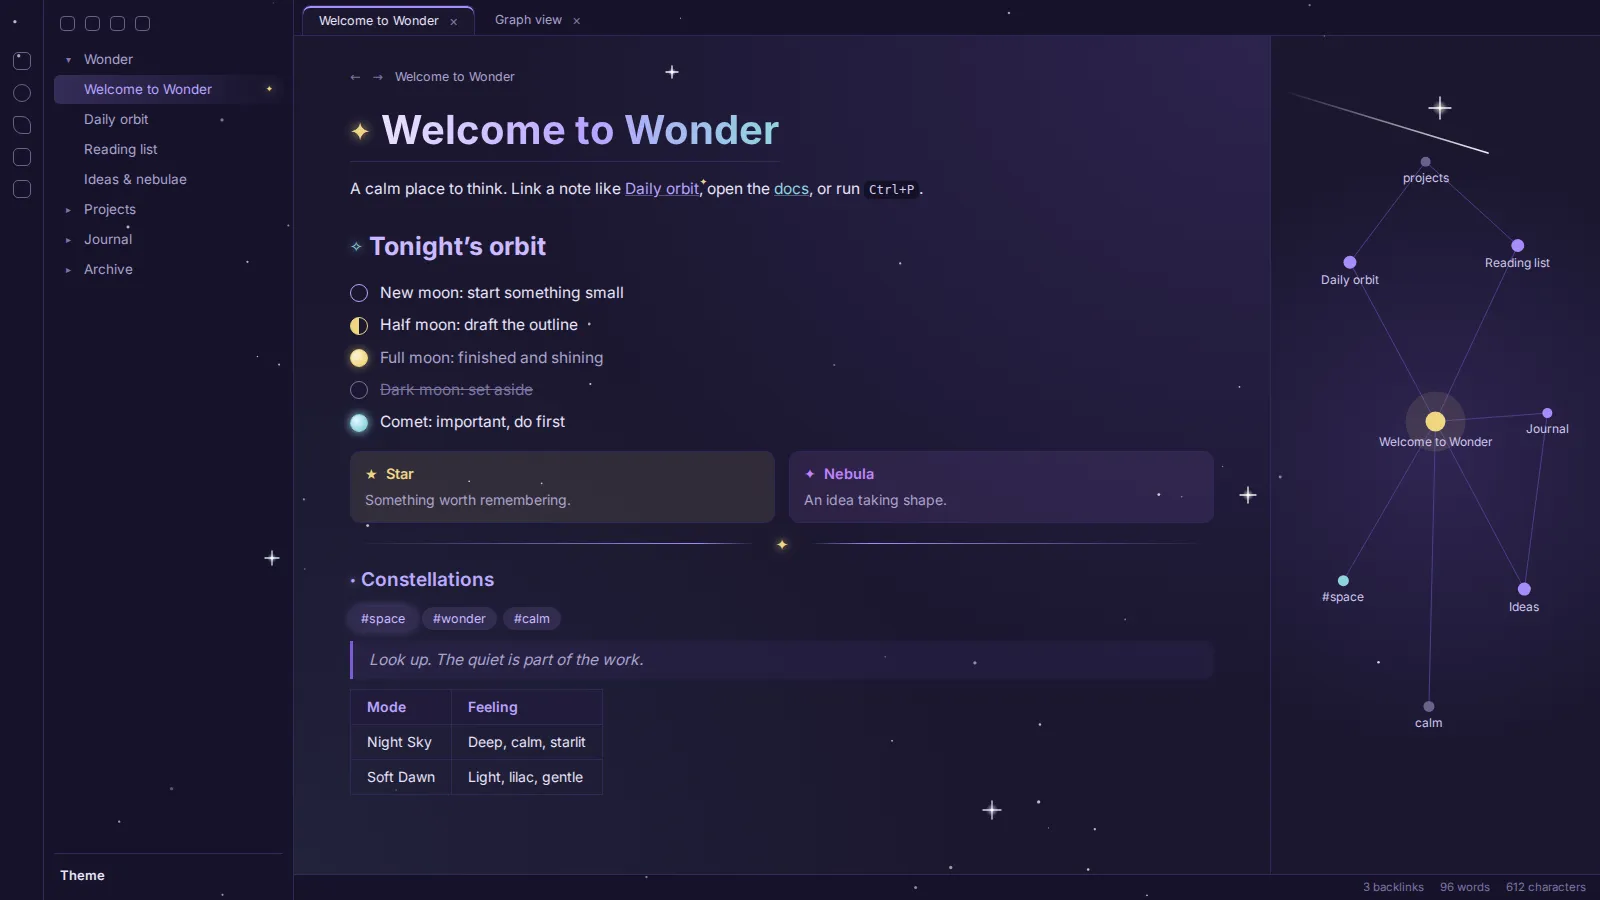
Task: Toggle the Half moon task checkbox
Action: 359,325
